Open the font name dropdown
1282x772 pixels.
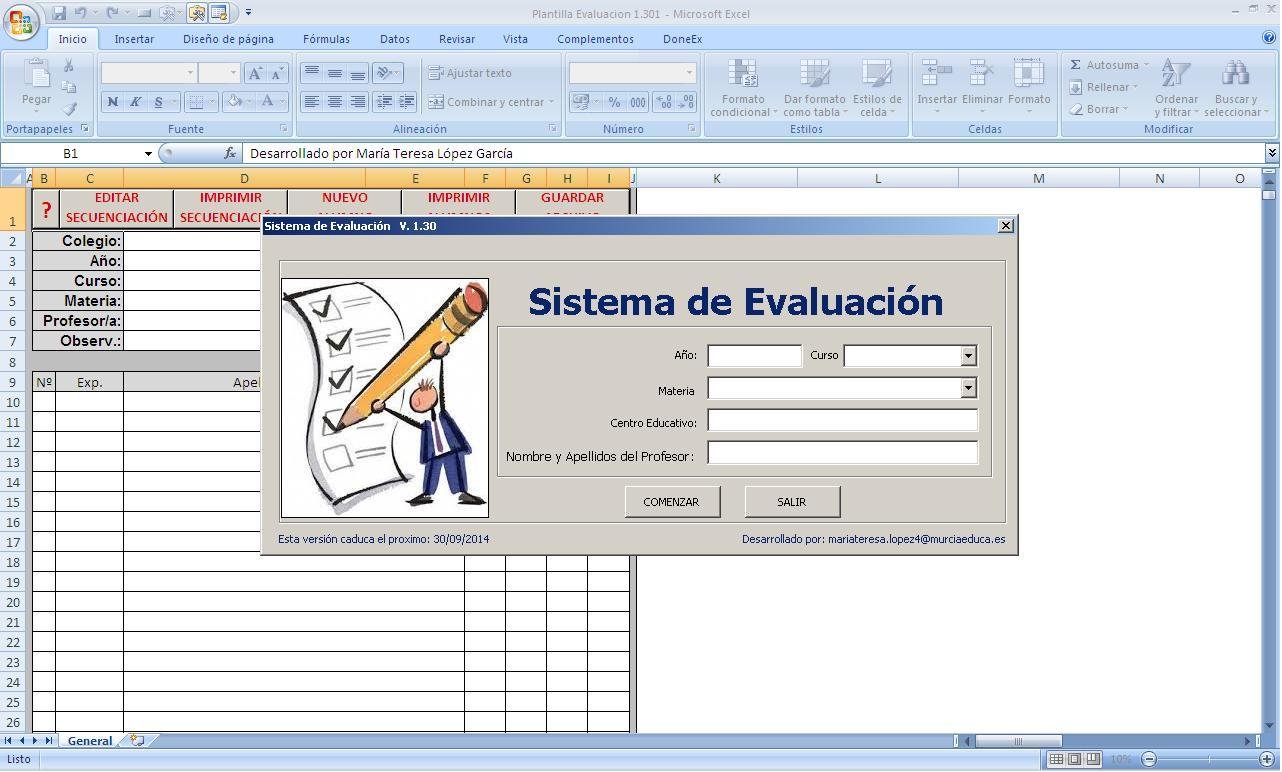(x=190, y=73)
